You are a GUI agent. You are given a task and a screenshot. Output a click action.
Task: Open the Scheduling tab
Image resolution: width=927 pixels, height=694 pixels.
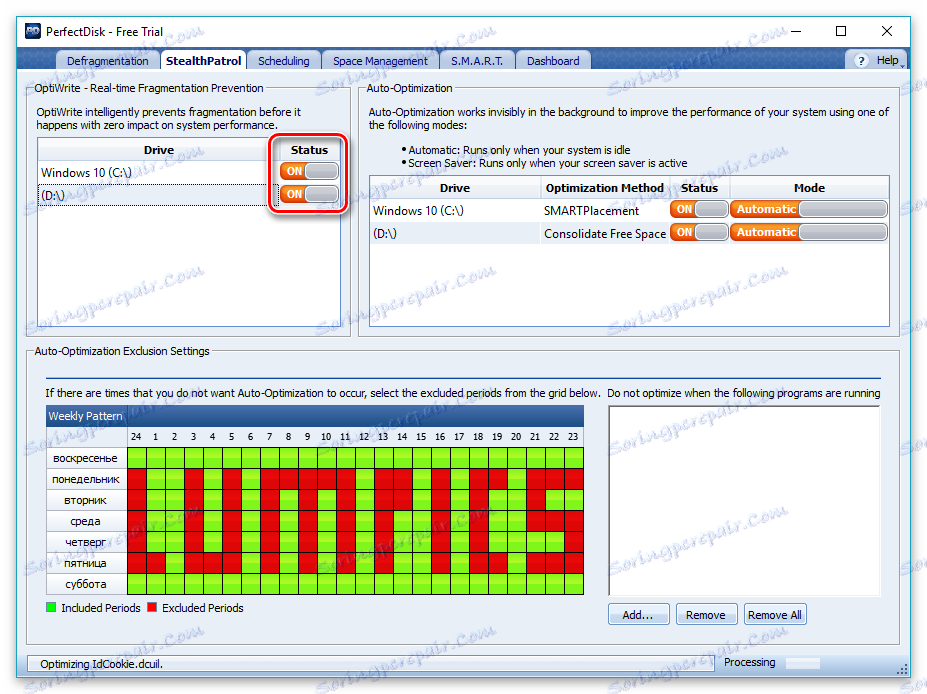click(284, 61)
